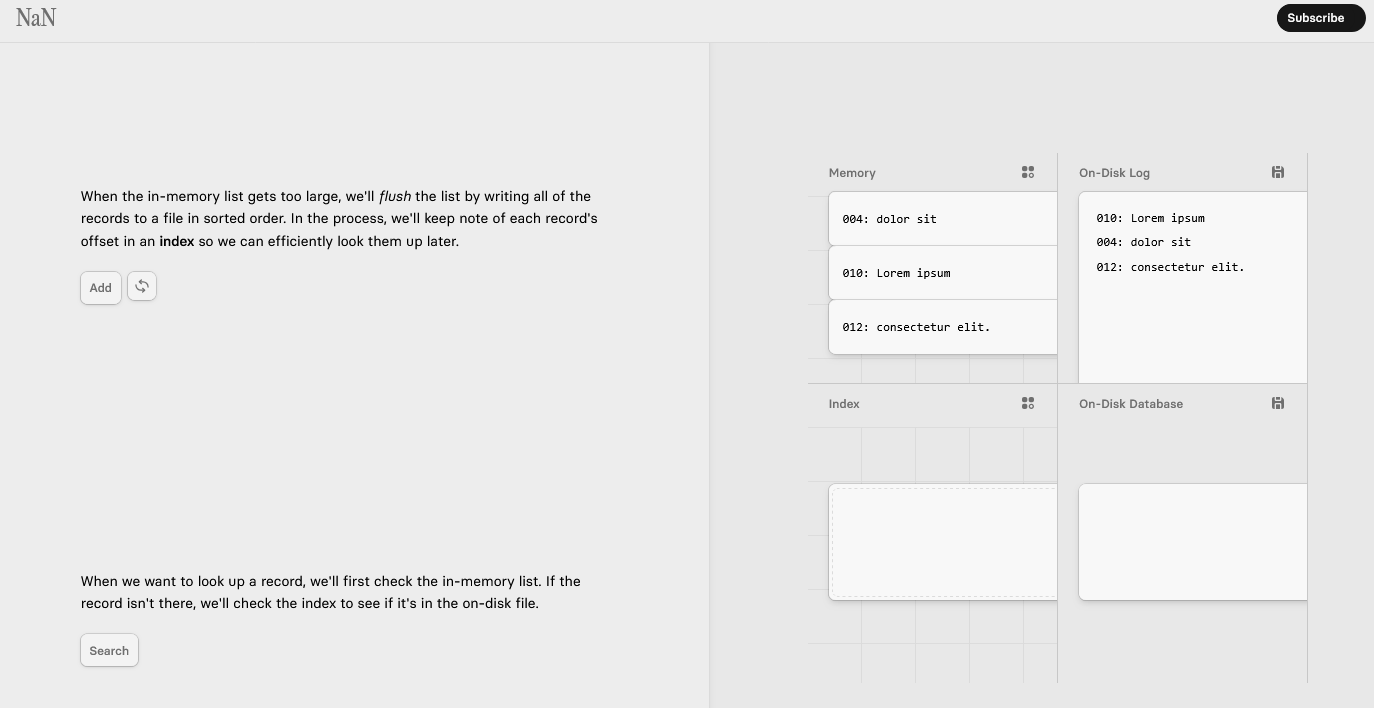The image size is (1374, 708).
Task: Click "004: dolor sit" in the On-Disk Log
Action: (x=1143, y=242)
